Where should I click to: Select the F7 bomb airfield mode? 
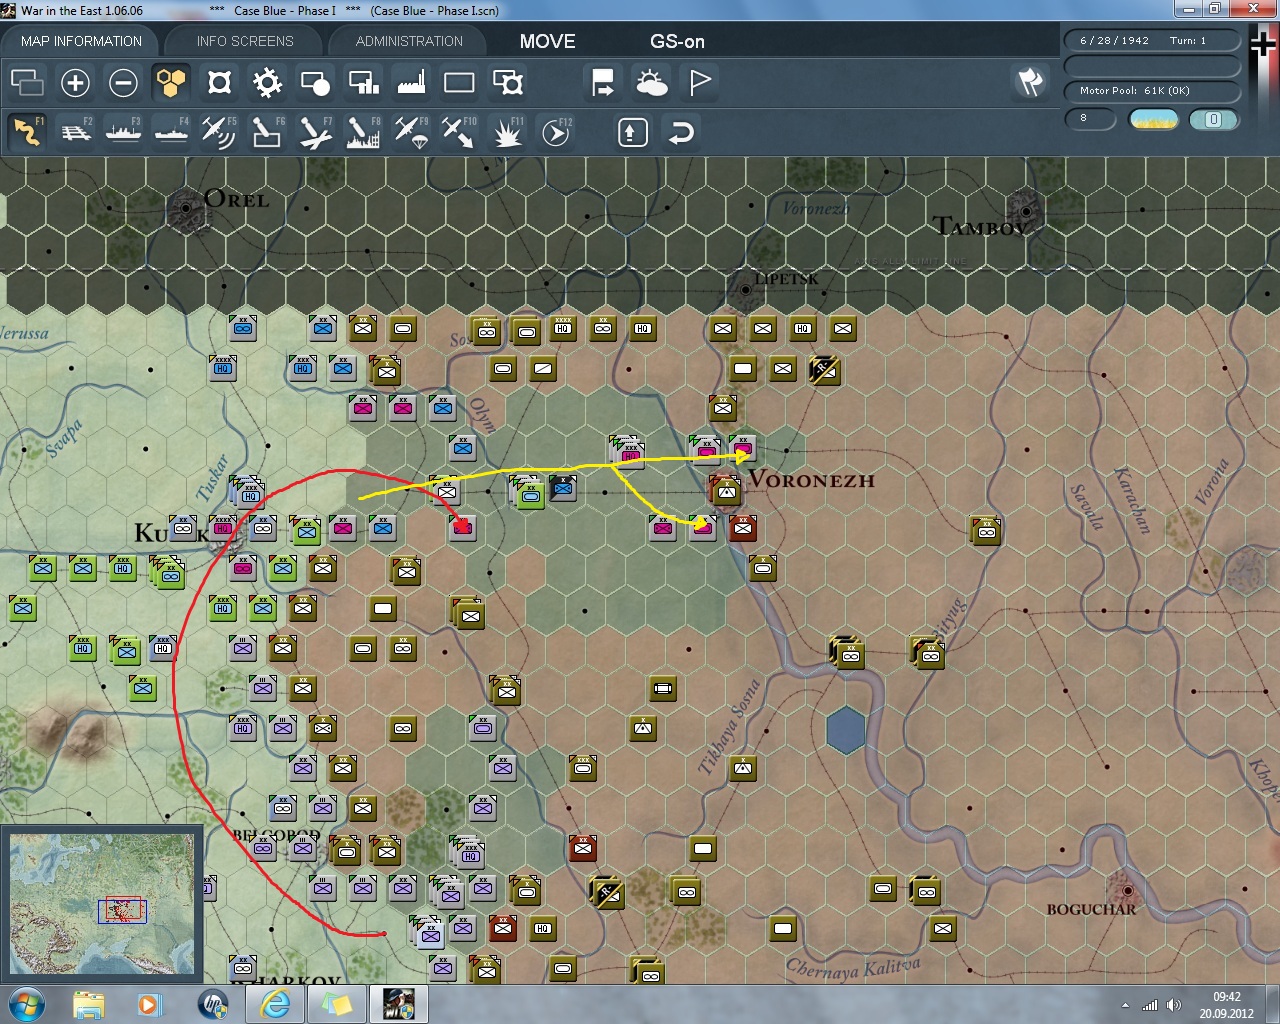coord(315,132)
